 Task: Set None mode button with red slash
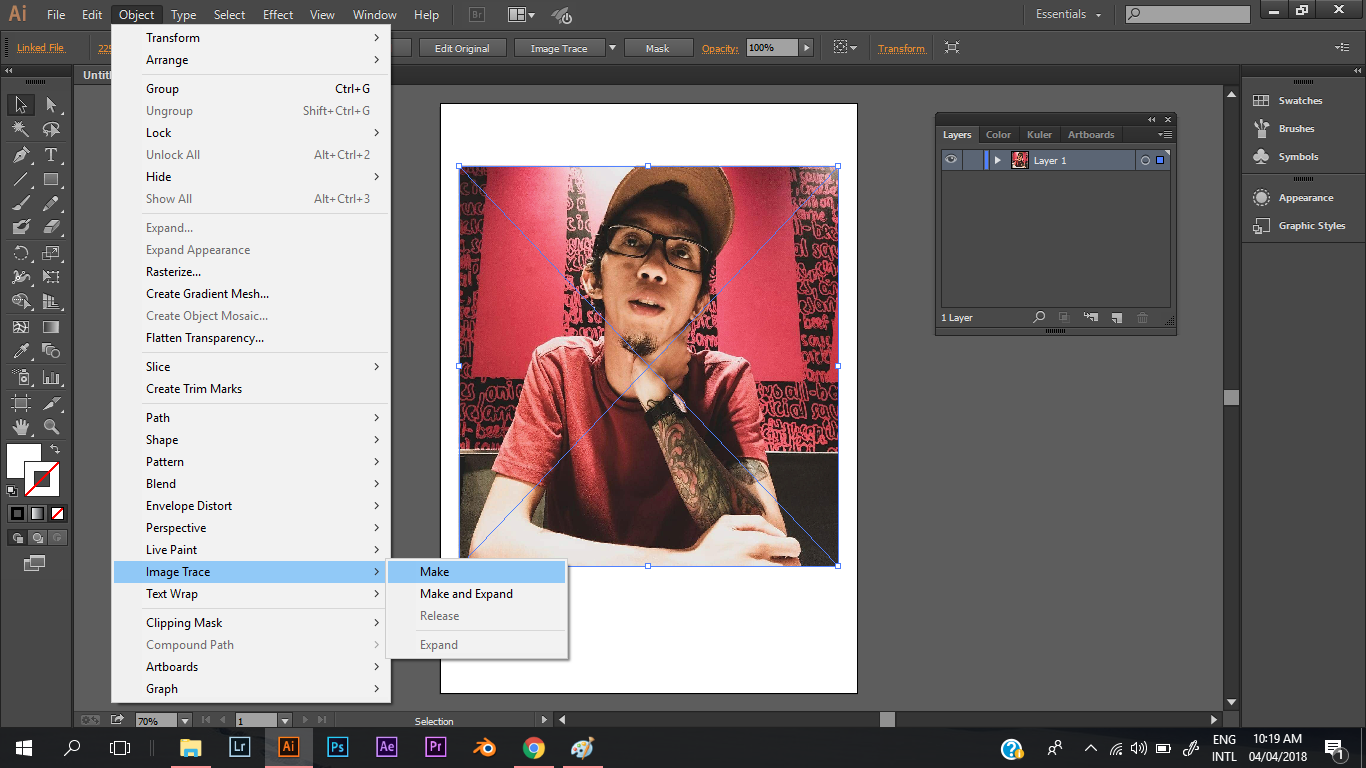57,513
